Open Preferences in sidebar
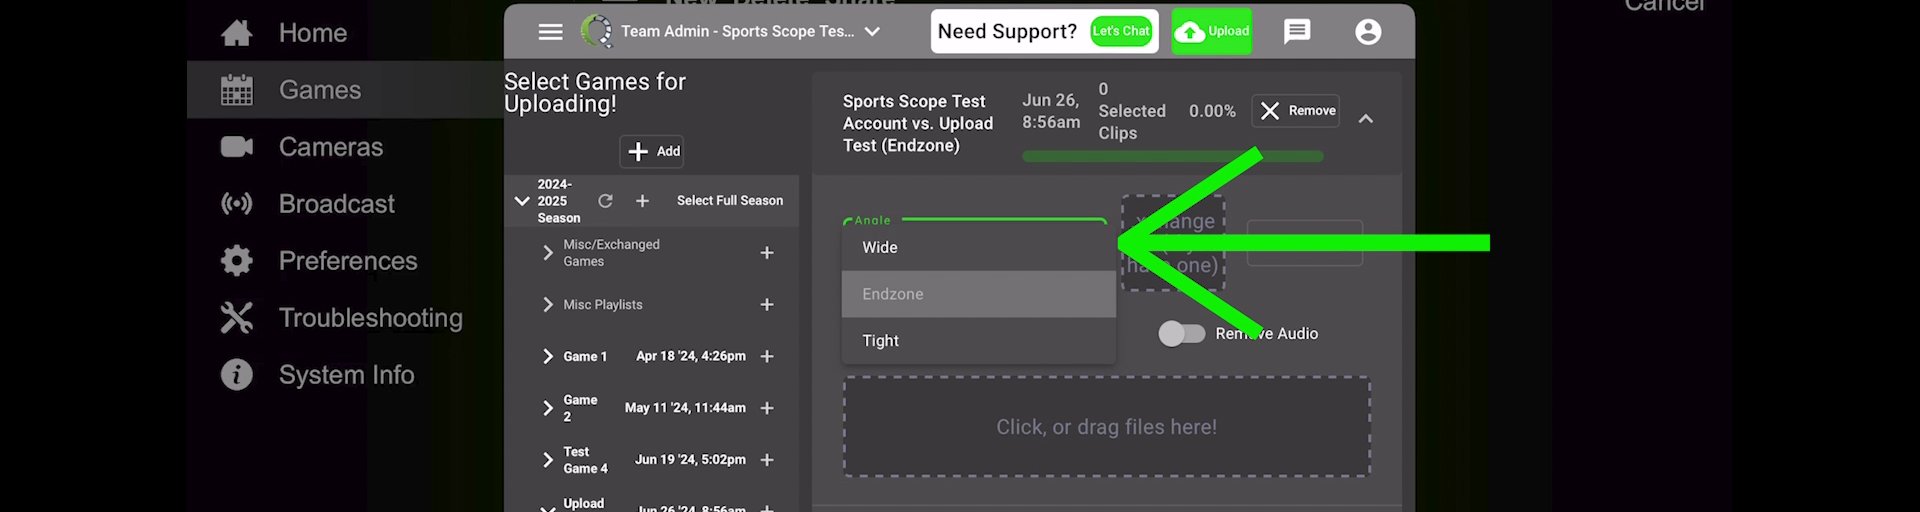 tap(348, 261)
